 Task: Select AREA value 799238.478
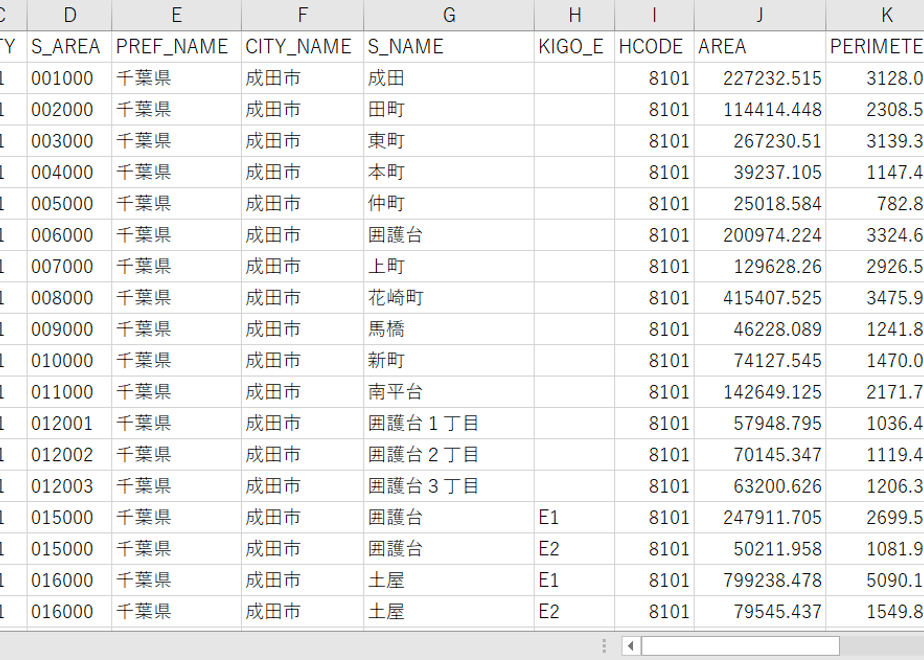point(760,580)
